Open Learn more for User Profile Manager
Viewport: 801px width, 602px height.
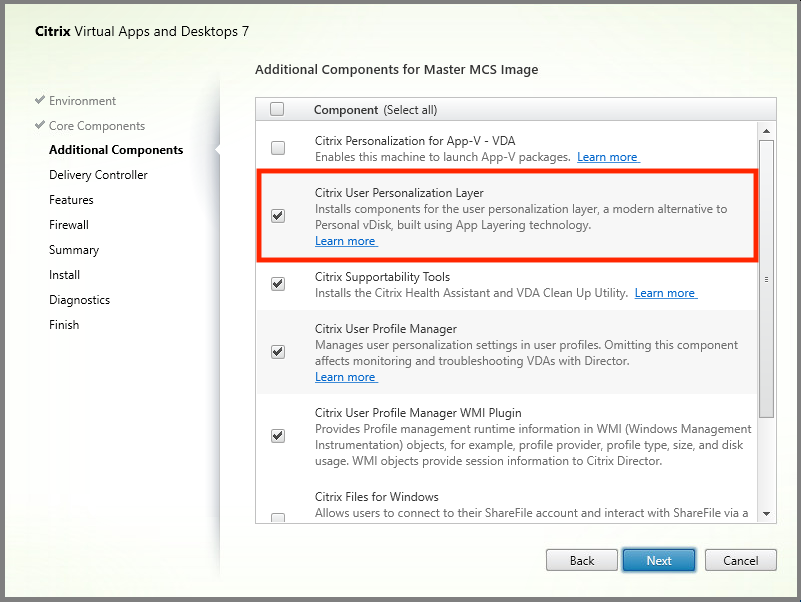[x=345, y=377]
